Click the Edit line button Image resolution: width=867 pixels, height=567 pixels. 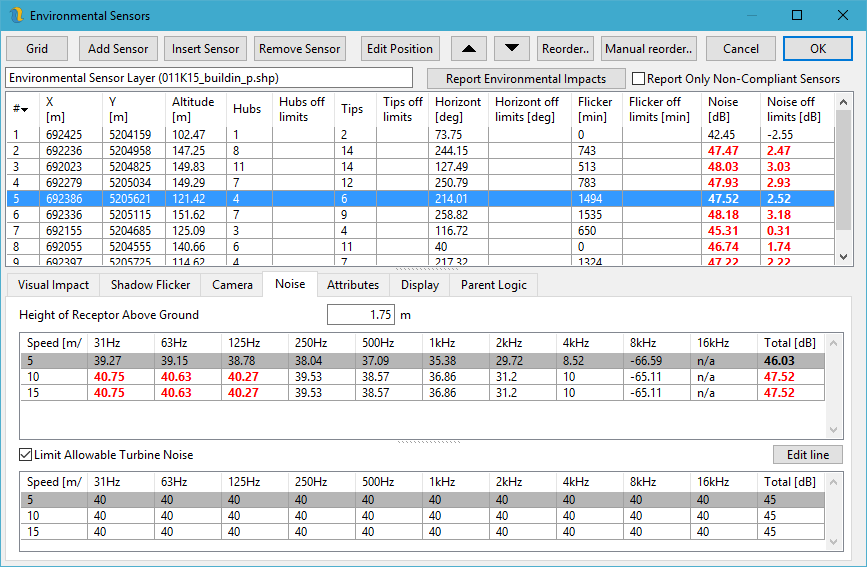[x=807, y=455]
